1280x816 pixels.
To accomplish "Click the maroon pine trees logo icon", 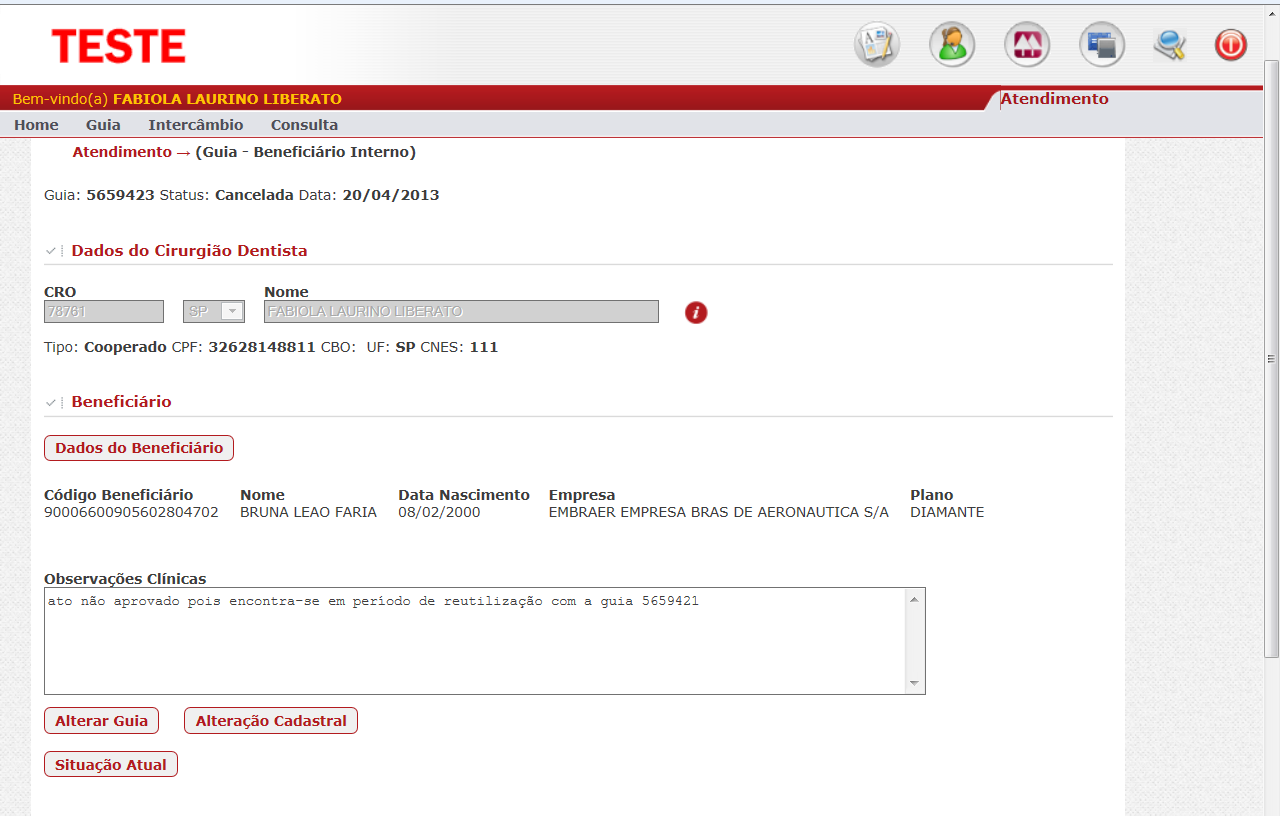I will 1027,45.
